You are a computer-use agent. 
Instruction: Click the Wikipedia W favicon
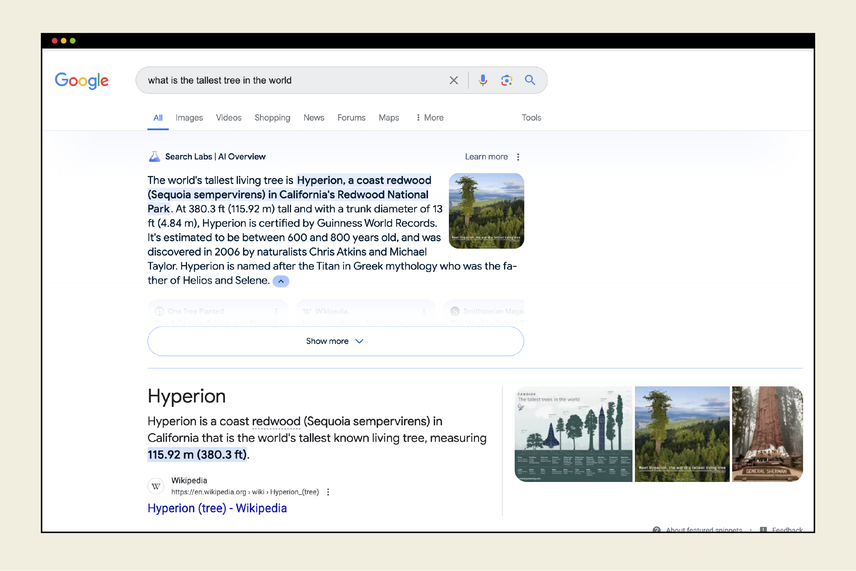156,486
